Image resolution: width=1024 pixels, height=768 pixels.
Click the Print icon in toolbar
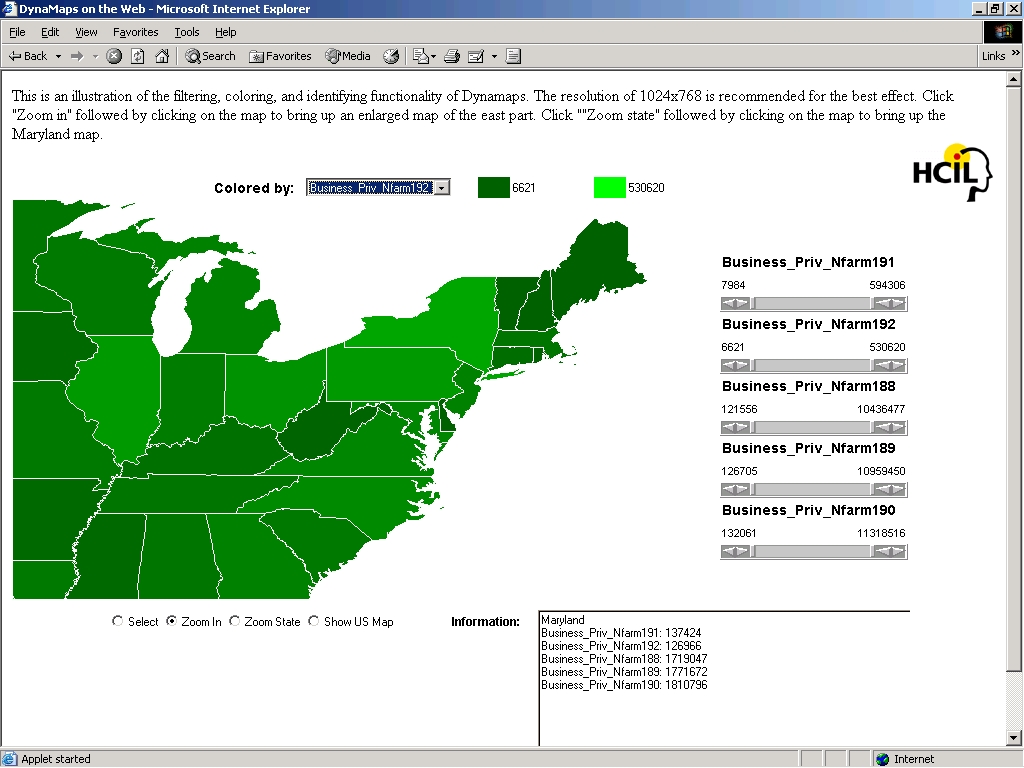[451, 56]
